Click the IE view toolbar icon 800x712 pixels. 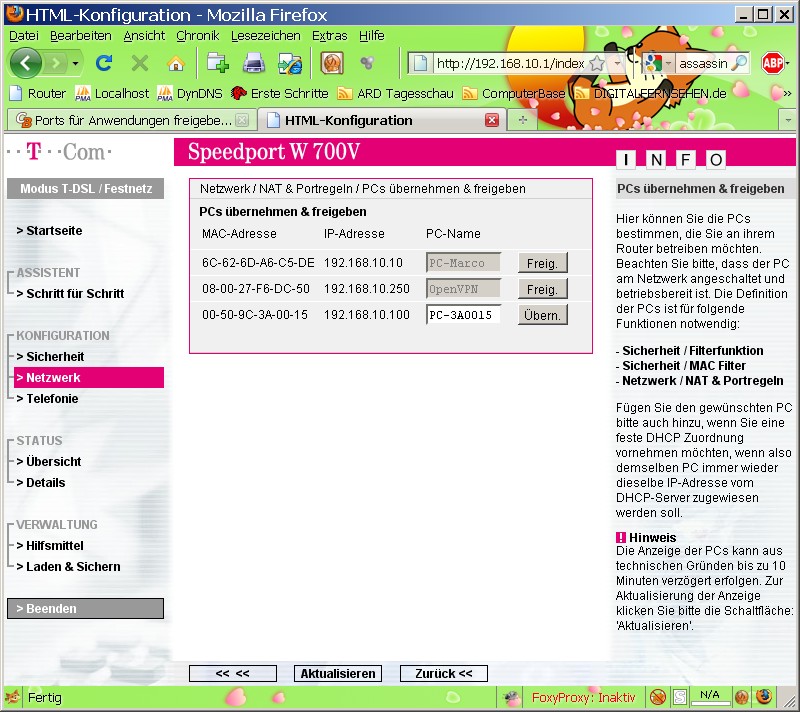tap(290, 63)
